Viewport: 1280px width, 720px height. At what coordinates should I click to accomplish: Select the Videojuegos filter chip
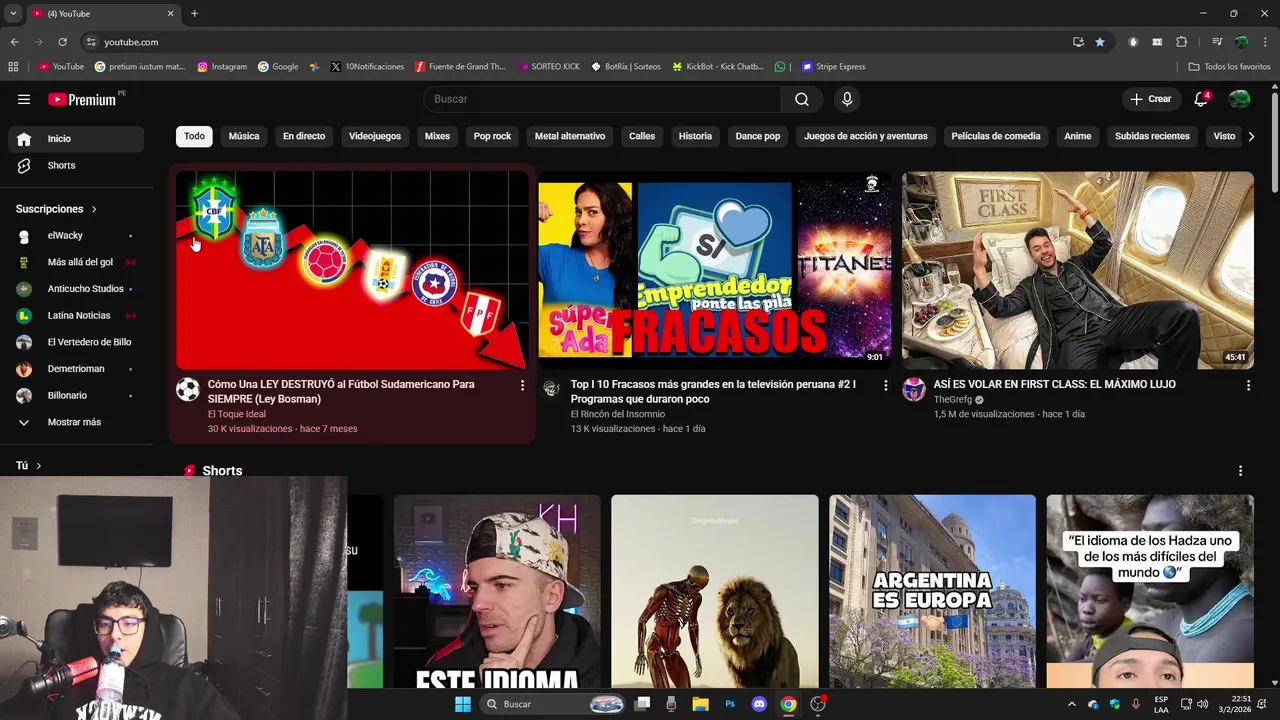(375, 136)
